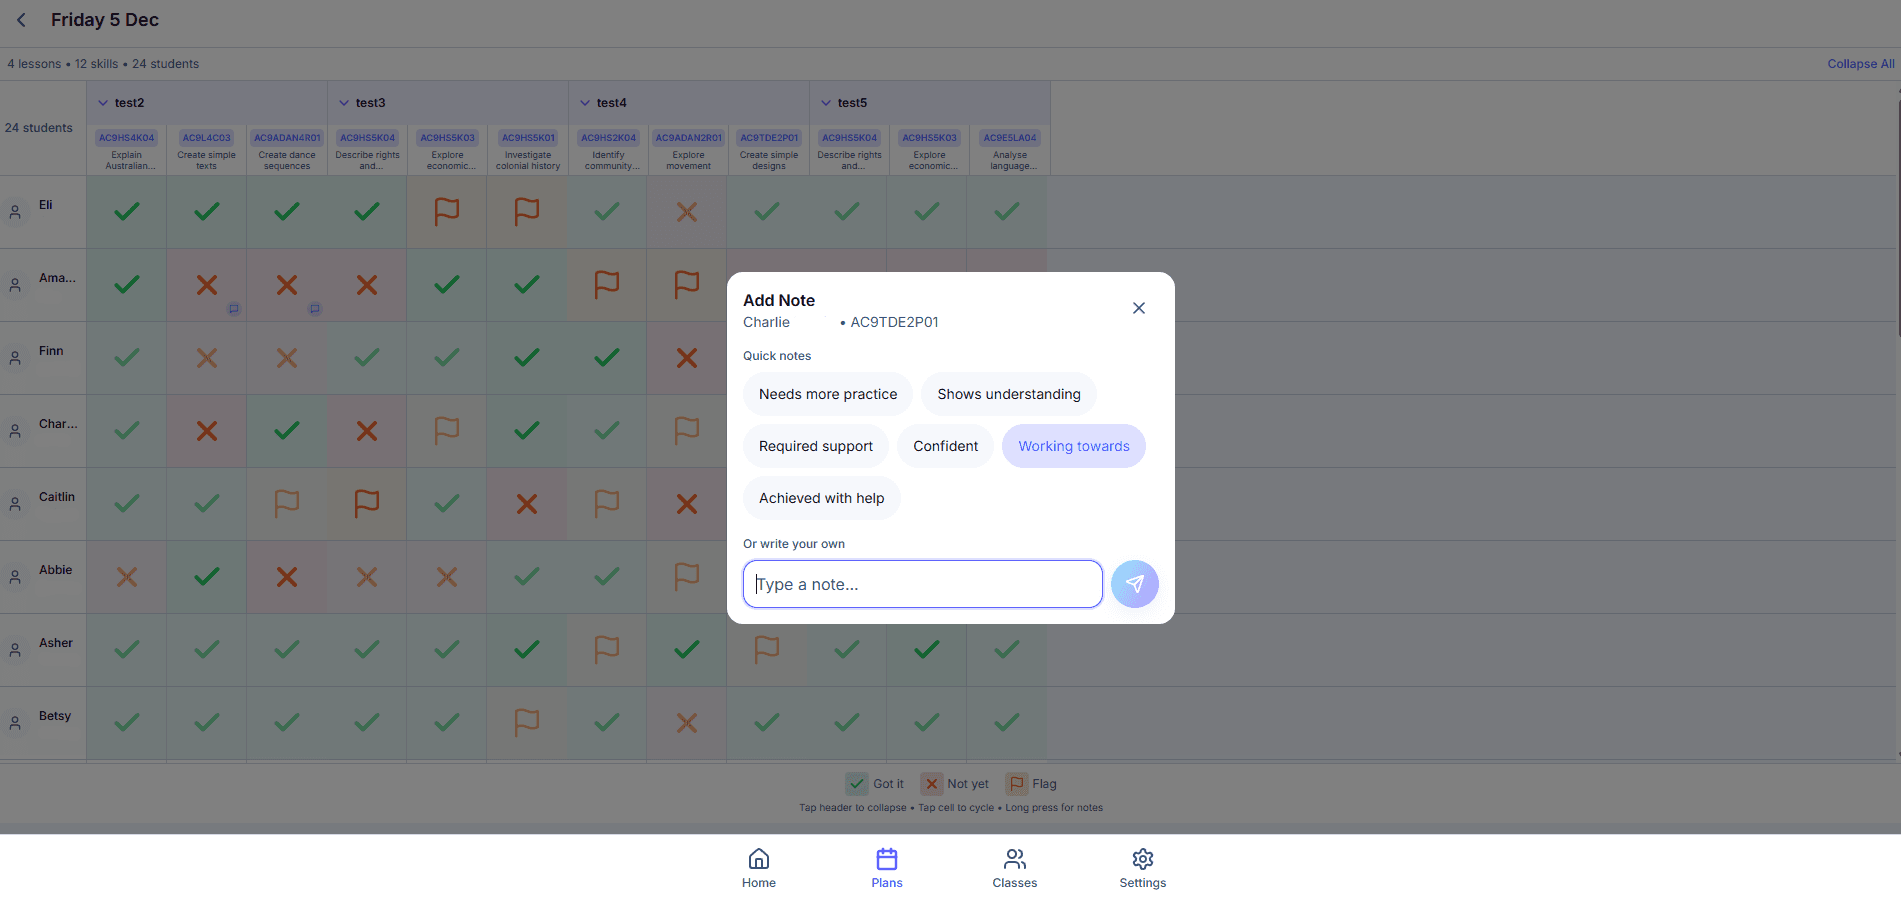
Task: Collapse the test5 lesson group
Action: [826, 103]
